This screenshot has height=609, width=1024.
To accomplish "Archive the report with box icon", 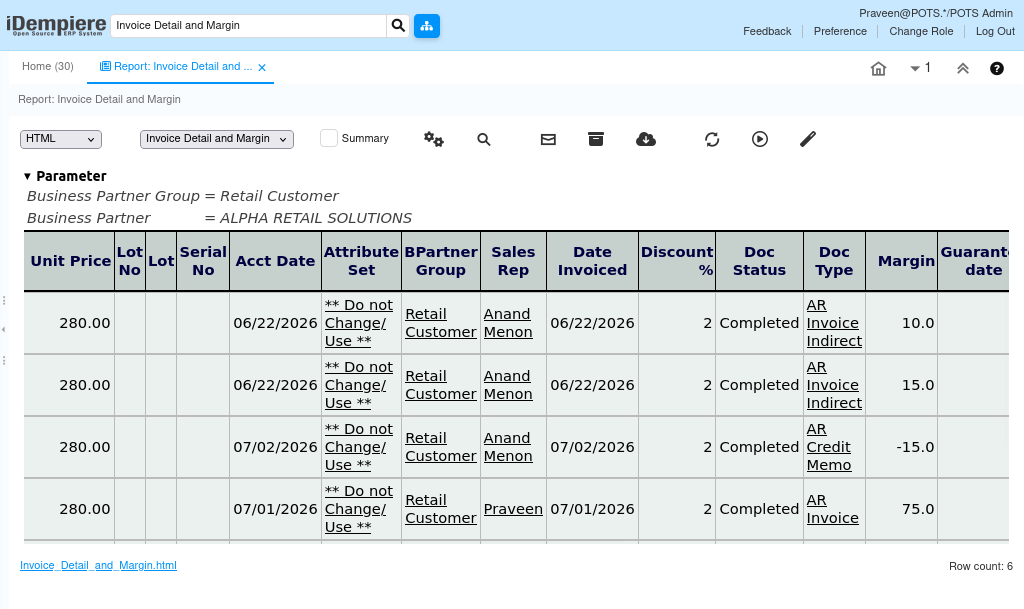I will (596, 139).
